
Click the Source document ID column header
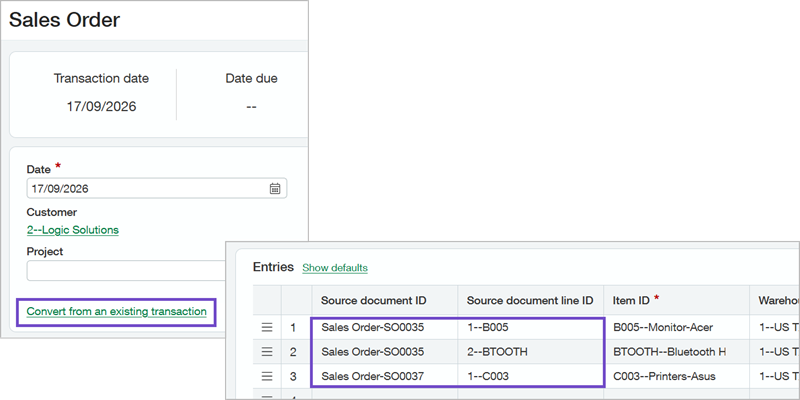tap(385, 301)
